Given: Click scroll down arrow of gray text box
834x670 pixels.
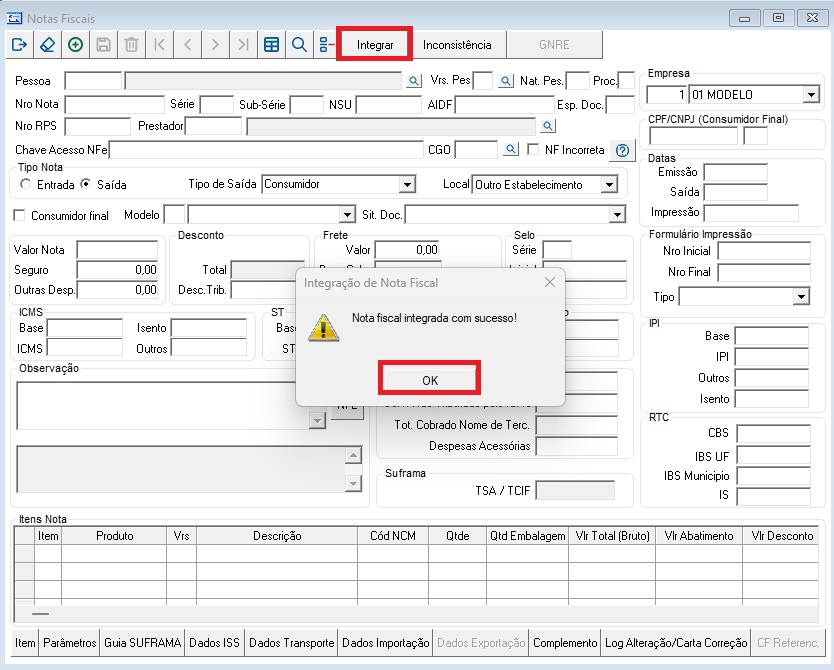Looking at the screenshot, I should coord(354,483).
